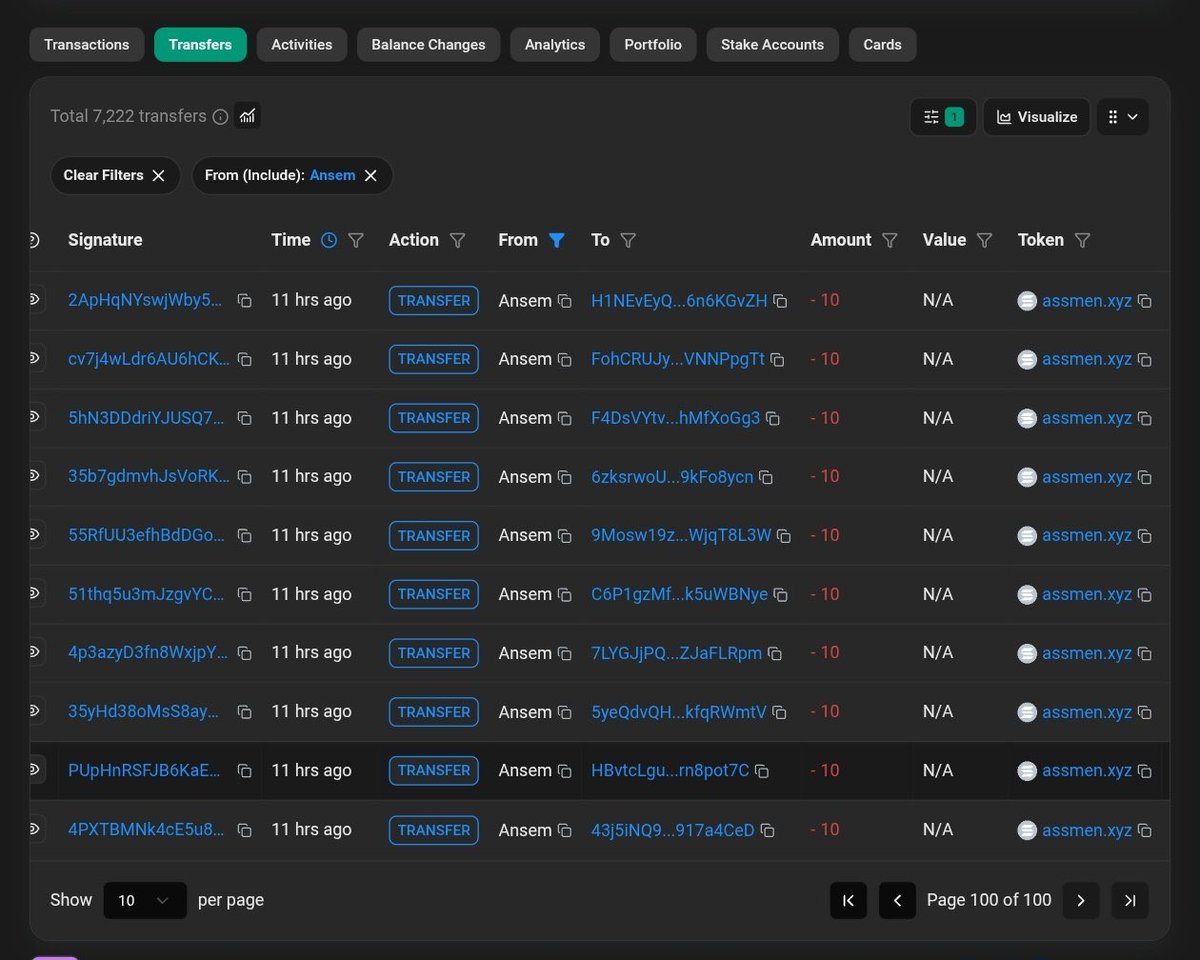This screenshot has height=960, width=1200.
Task: Copy recipient address 43j5iNQ9...917a4CeD
Action: click(767, 831)
